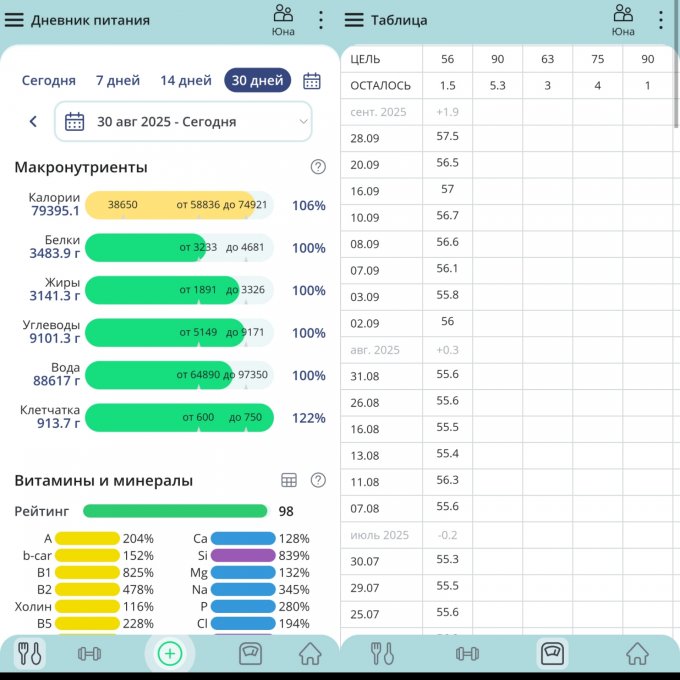Viewport: 680px width, 680px height.
Task: Go to previous period with back chevron
Action: pos(33,122)
